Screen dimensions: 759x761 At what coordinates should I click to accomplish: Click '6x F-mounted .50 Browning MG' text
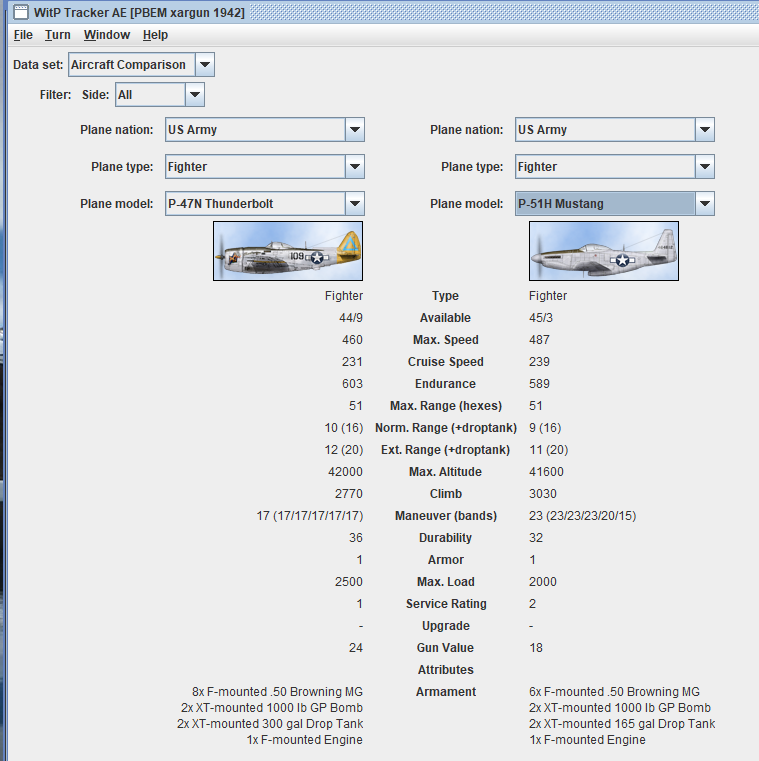pyautogui.click(x=614, y=692)
